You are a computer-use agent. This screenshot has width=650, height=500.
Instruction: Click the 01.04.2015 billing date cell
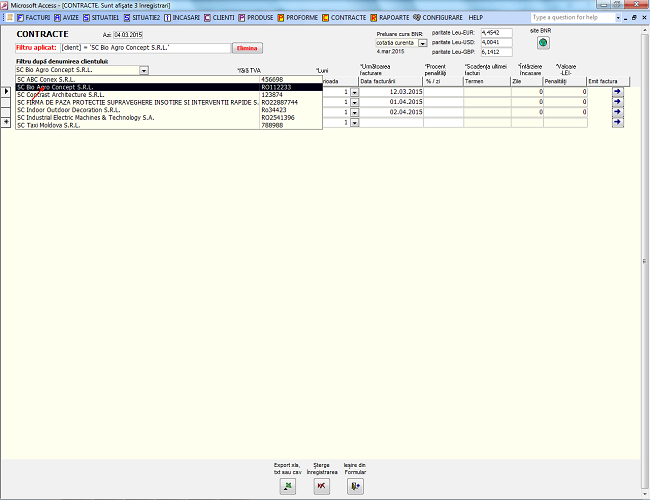click(391, 102)
